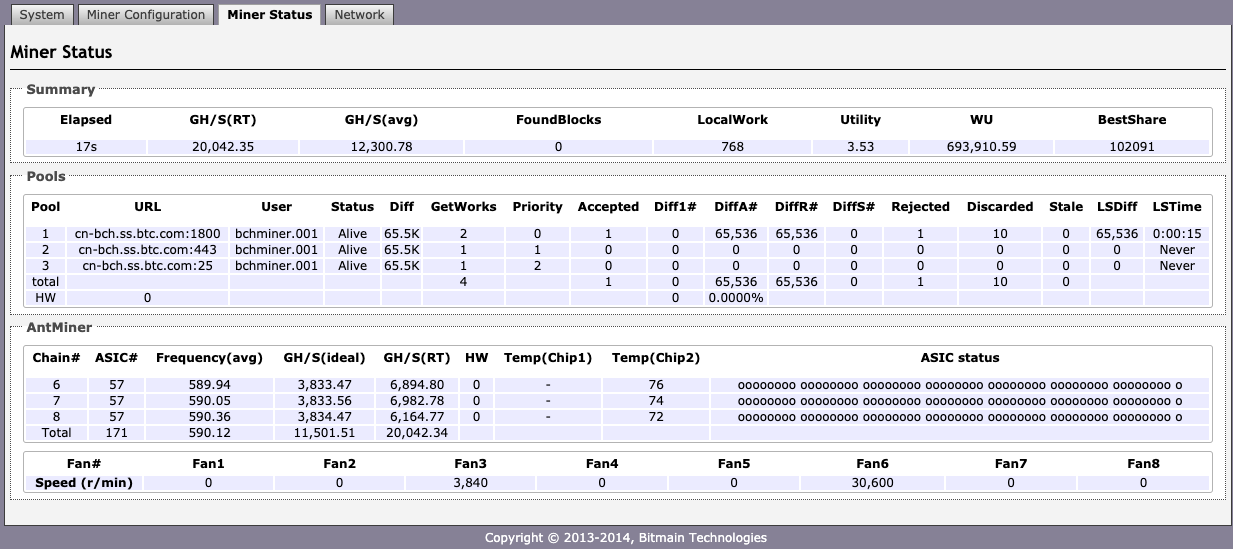
Task: Click the GetWorks column header
Action: coord(463,206)
